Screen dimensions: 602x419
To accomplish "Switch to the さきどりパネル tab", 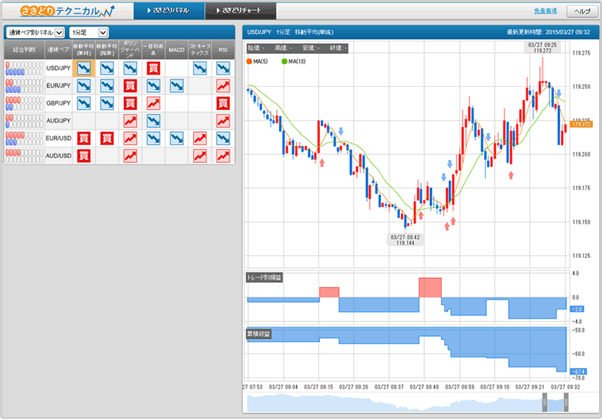I will (x=169, y=11).
